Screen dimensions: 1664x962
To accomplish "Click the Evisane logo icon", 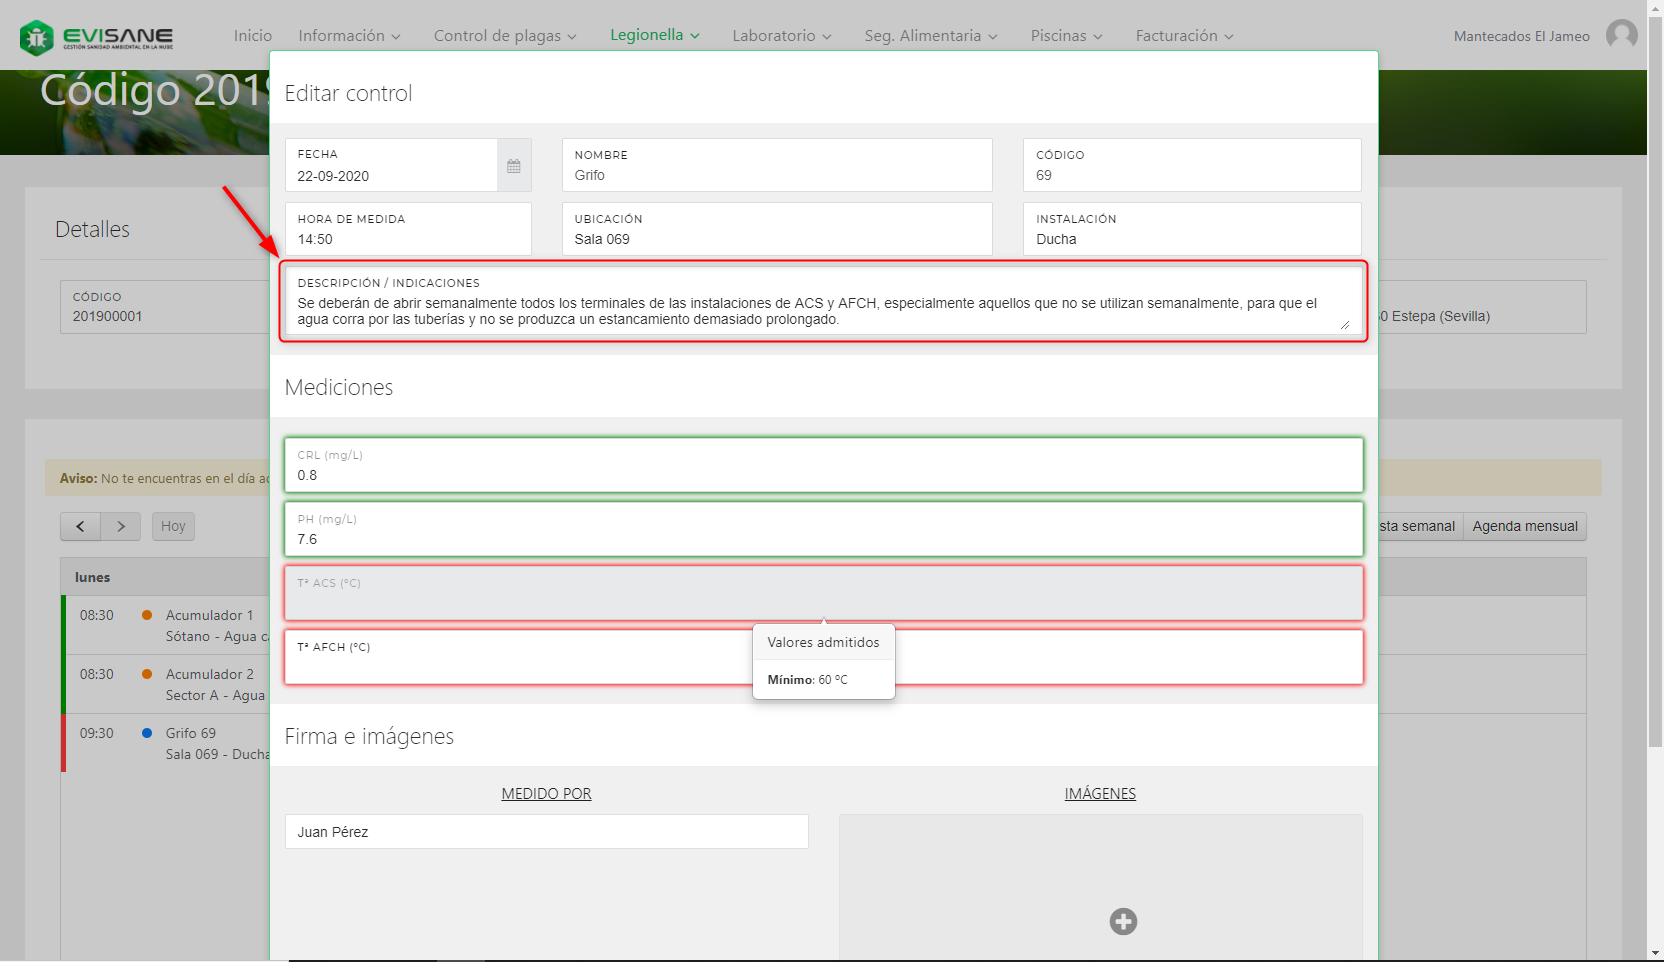I will coord(37,38).
